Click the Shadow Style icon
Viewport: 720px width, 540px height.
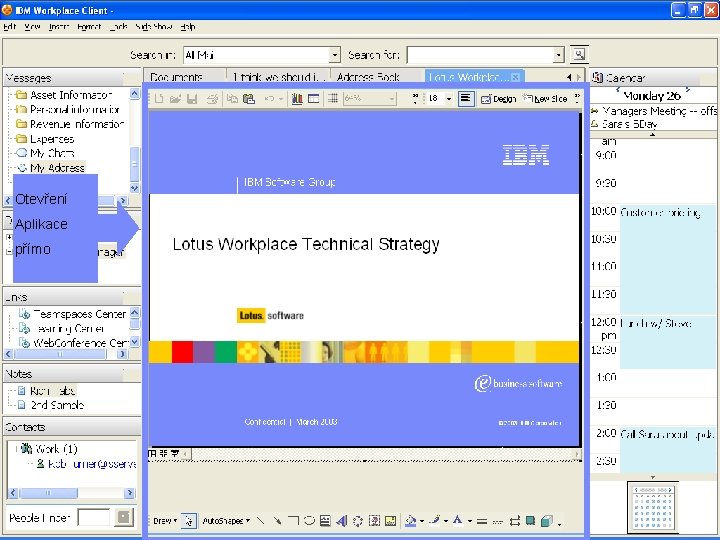click(x=530, y=520)
